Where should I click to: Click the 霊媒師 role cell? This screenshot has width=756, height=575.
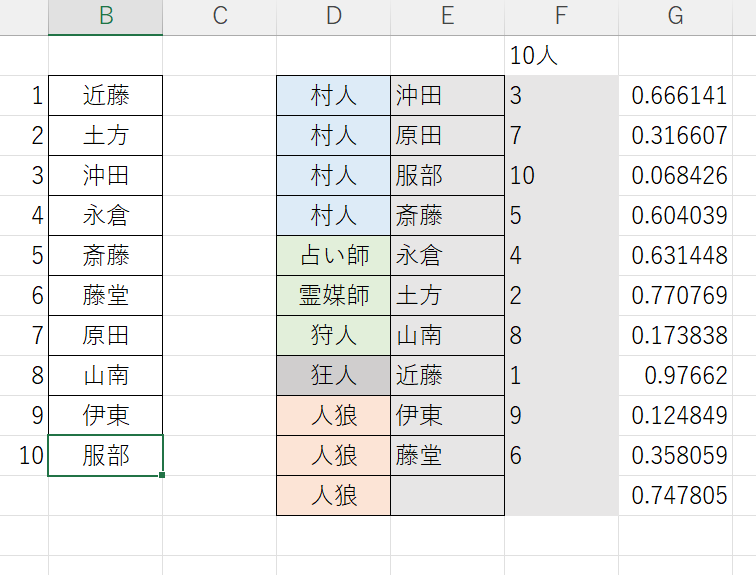[x=333, y=296]
